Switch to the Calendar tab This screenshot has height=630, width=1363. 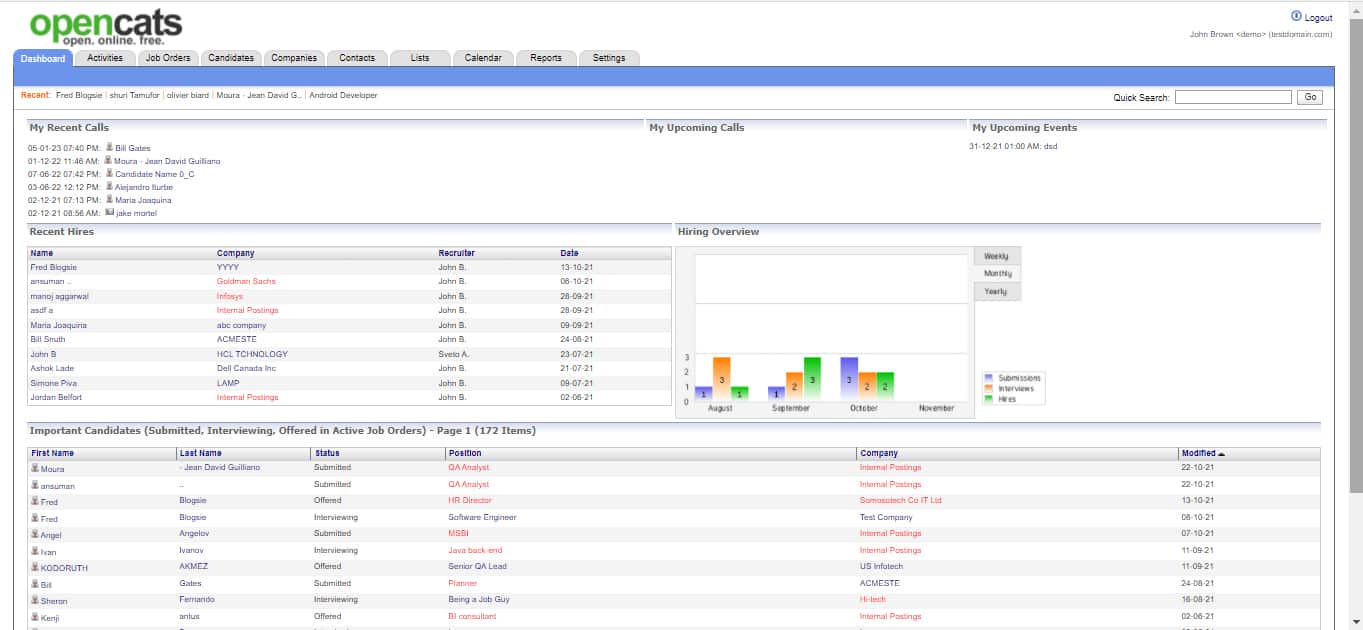[483, 58]
